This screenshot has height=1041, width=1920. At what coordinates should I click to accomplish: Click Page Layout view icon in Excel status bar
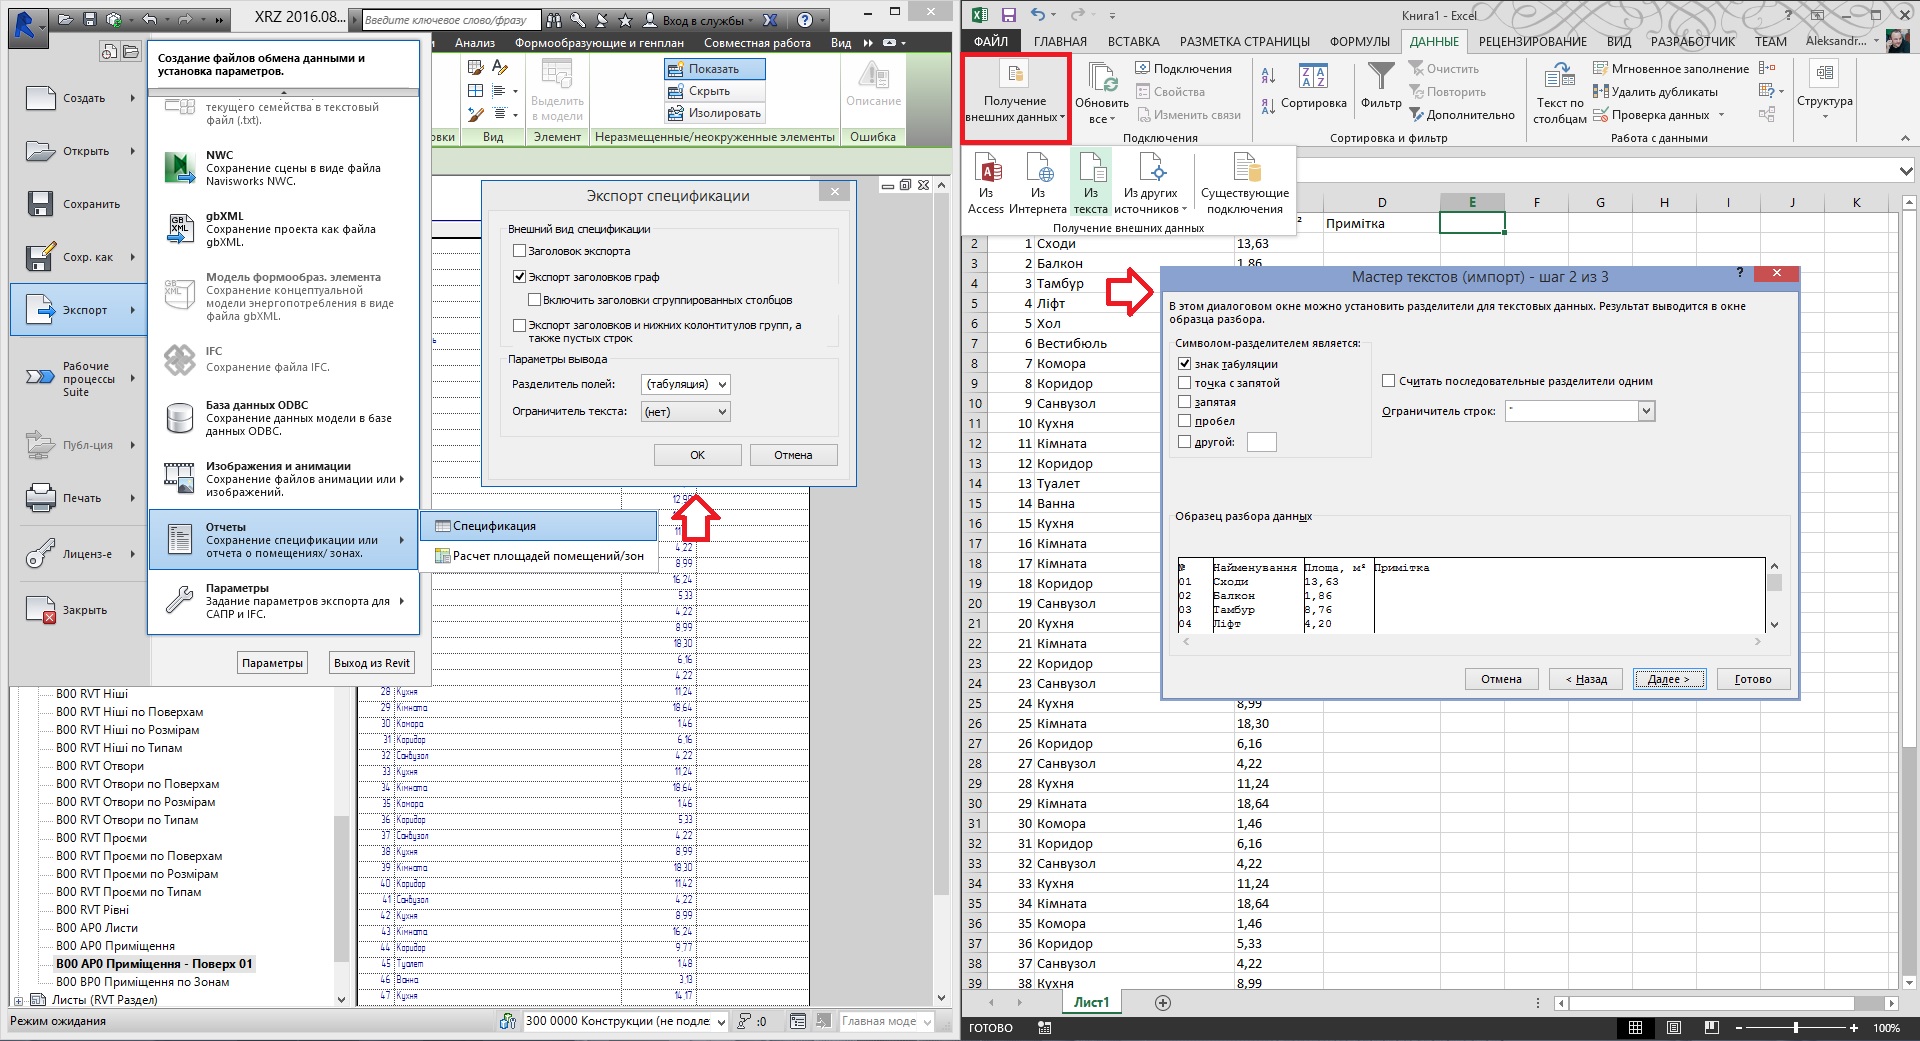pyautogui.click(x=1674, y=1028)
